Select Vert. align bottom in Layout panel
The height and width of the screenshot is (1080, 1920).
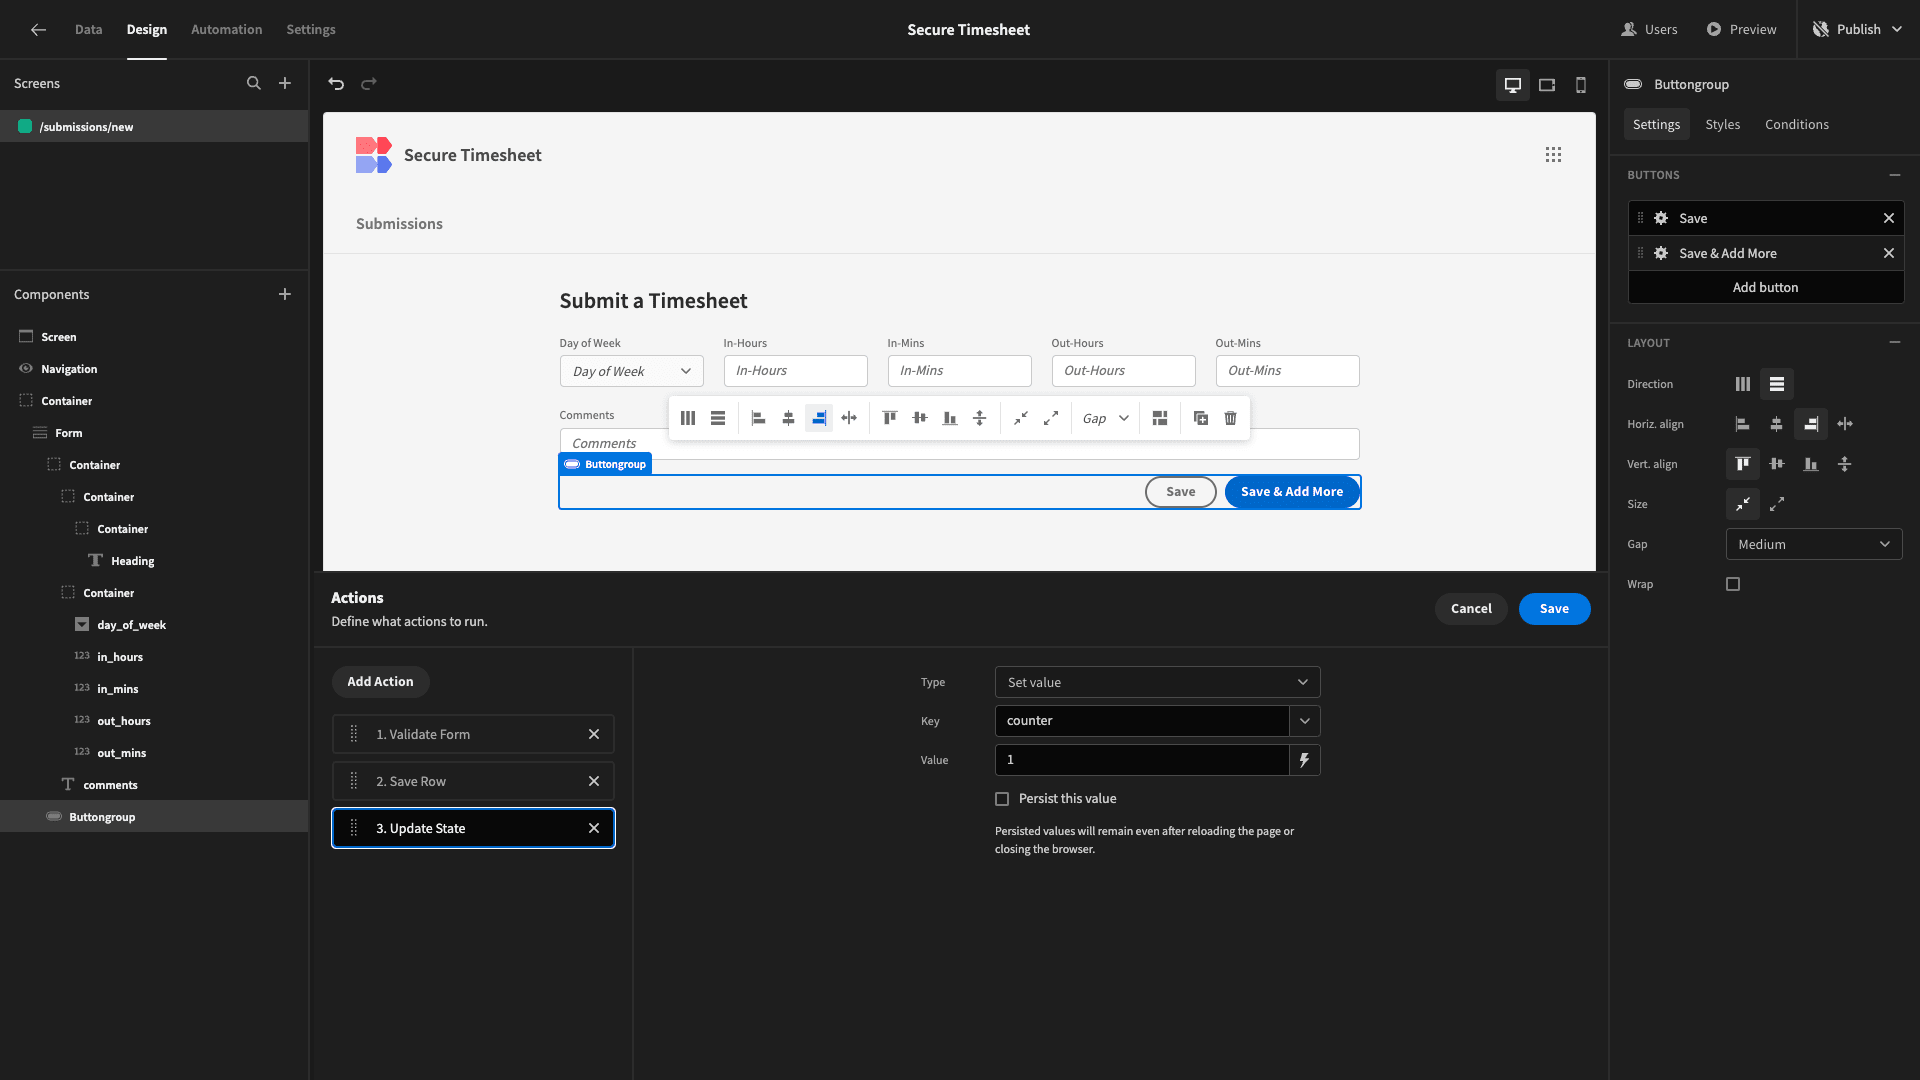point(1811,464)
